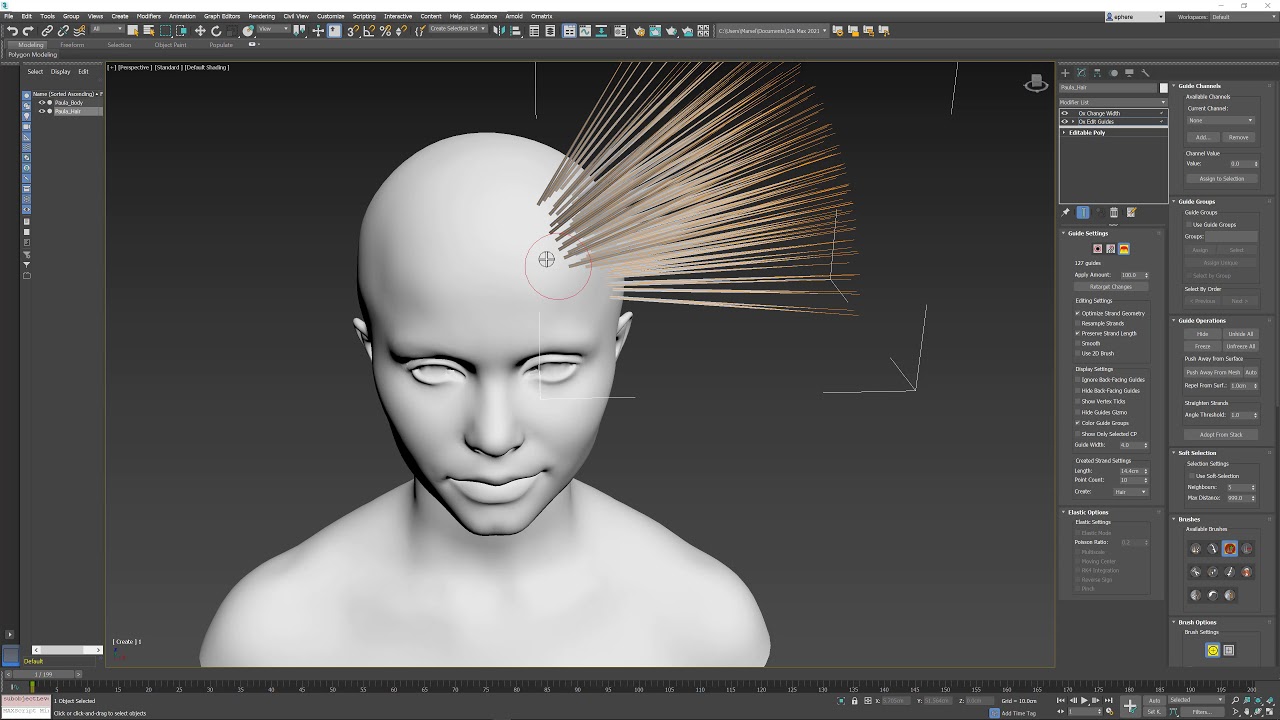Open the Modifiers menu
This screenshot has height=720, width=1280.
pyautogui.click(x=148, y=16)
